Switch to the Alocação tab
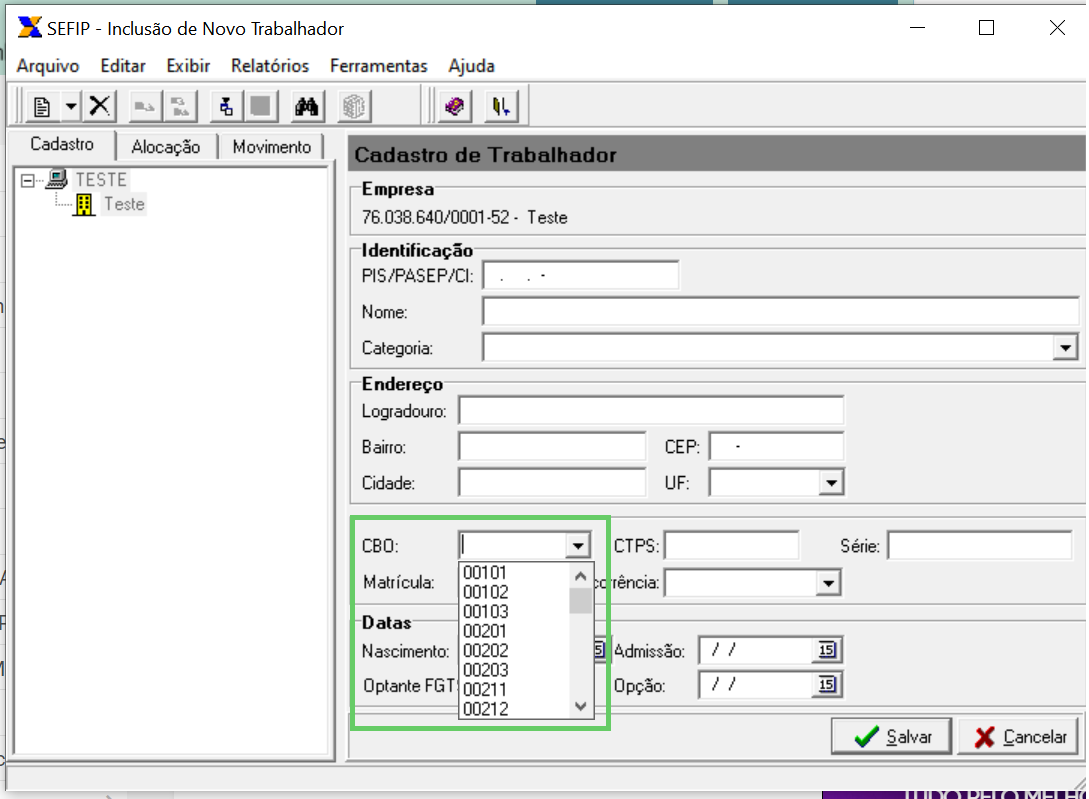This screenshot has width=1089, height=799. coord(166,147)
